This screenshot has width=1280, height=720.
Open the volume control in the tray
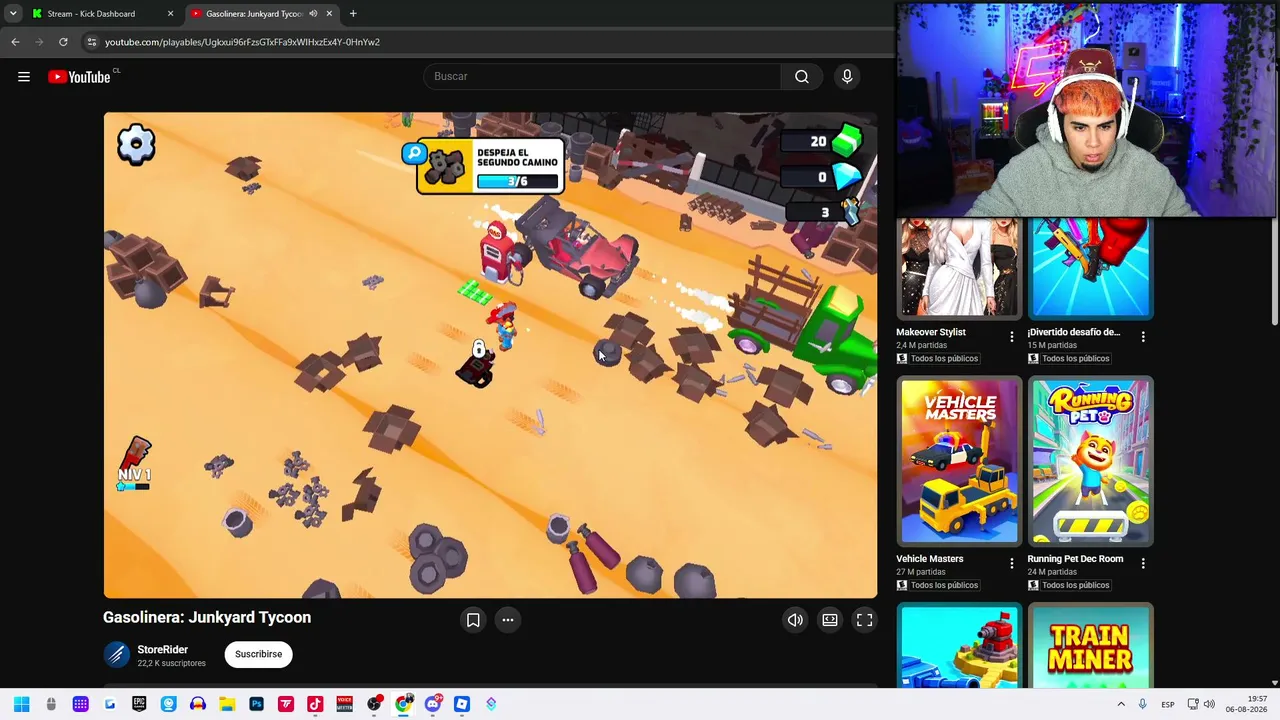click(1209, 704)
